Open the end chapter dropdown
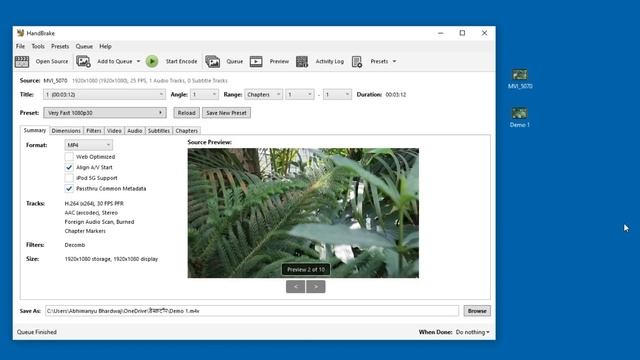 point(337,95)
